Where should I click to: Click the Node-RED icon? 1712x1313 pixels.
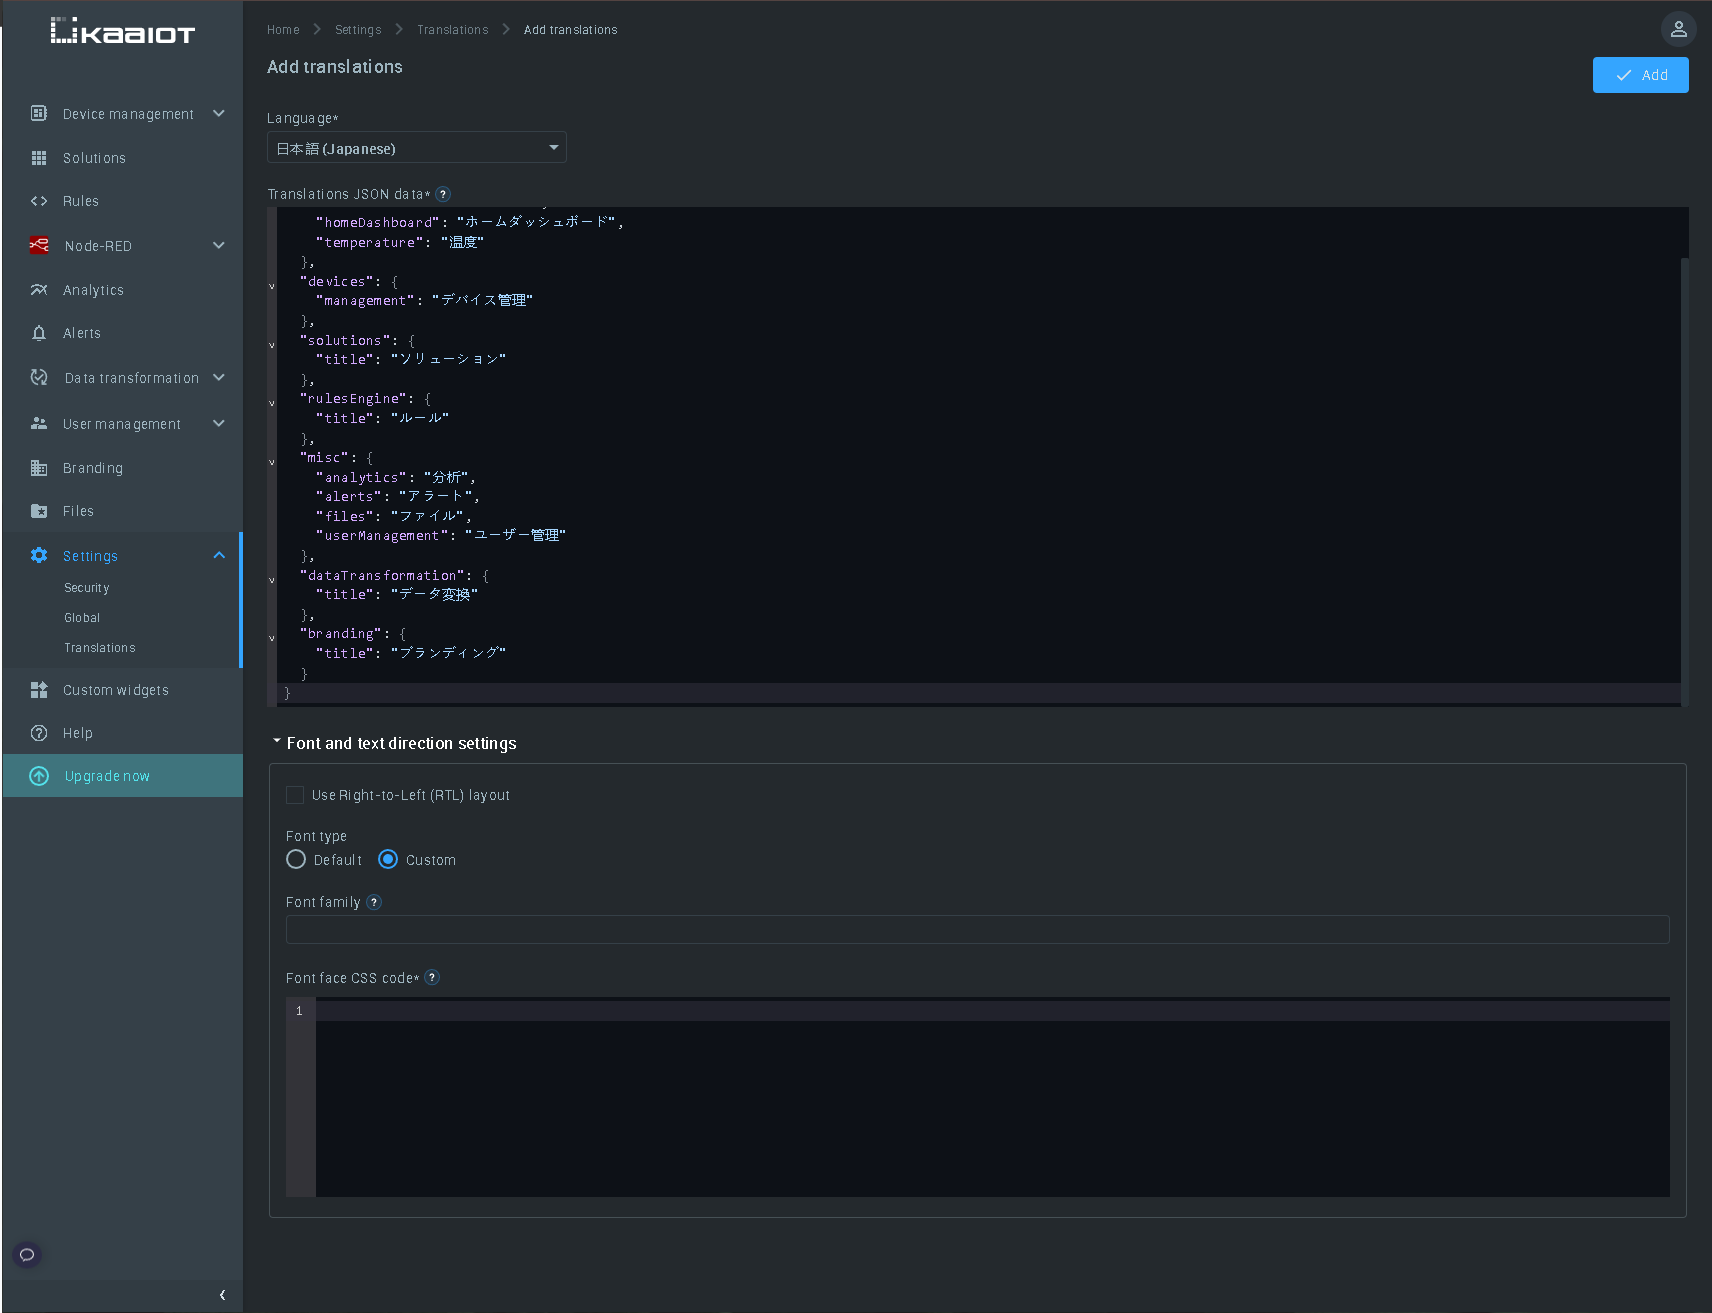pos(39,245)
